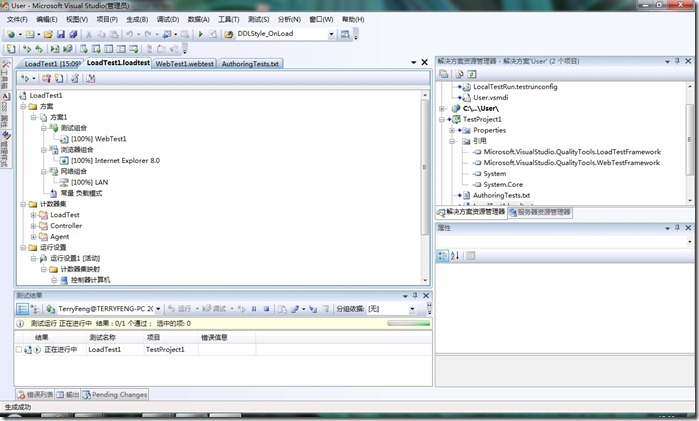This screenshot has height=421, width=699.
Task: Select LocalTestRun.testrunconfig in Solution Explorer
Action: coord(515,87)
